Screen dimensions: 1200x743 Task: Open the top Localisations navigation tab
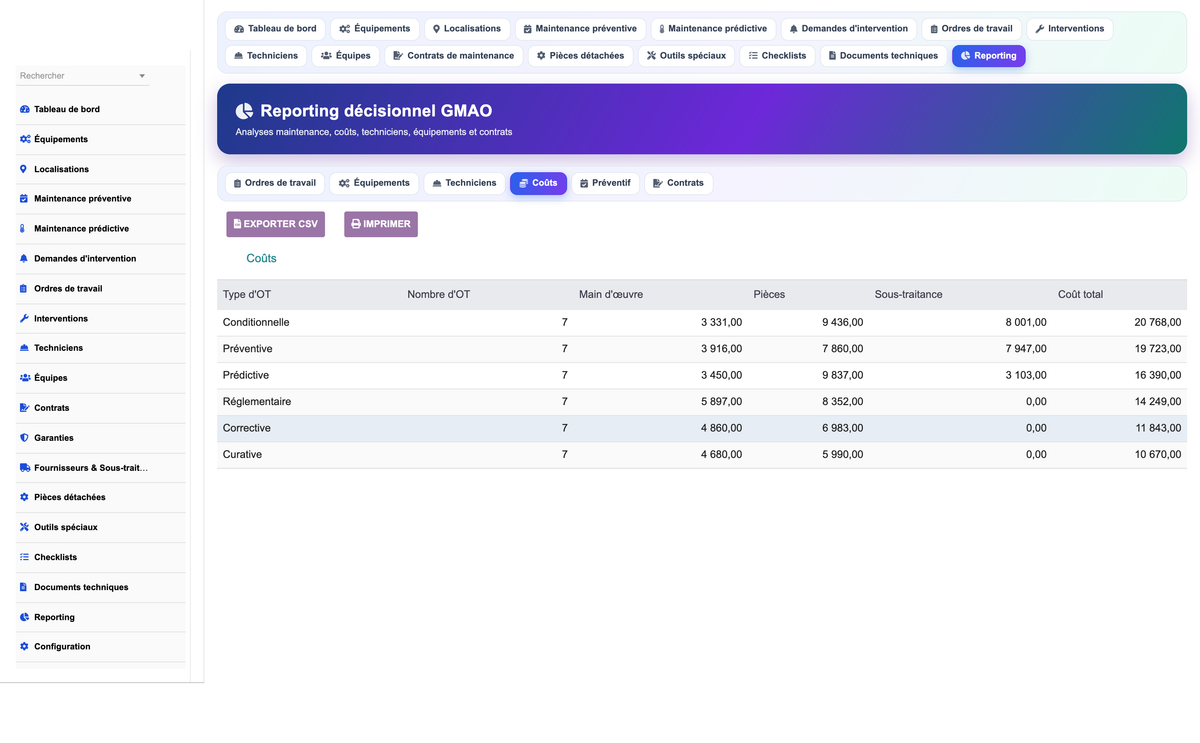(x=467, y=29)
